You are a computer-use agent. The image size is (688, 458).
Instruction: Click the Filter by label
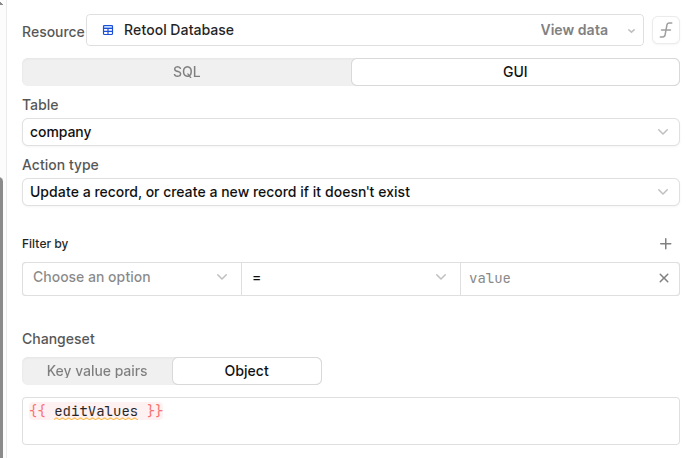pyautogui.click(x=45, y=243)
